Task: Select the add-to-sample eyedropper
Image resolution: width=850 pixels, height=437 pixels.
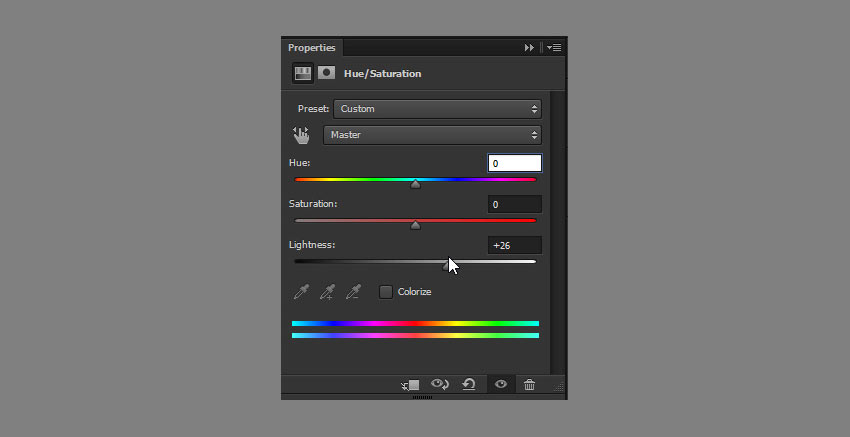Action: pos(327,292)
